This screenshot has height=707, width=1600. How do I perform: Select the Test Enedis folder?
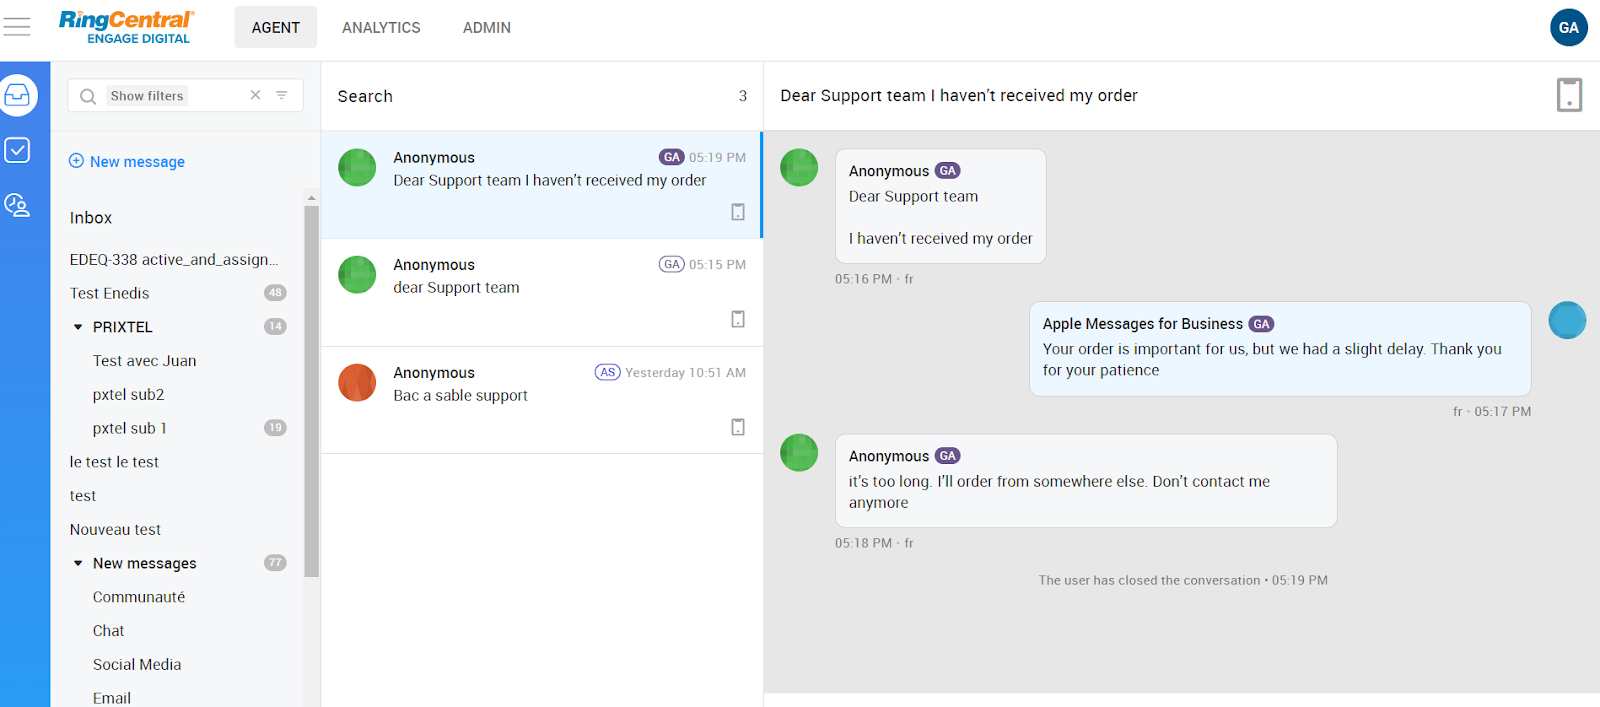(109, 293)
